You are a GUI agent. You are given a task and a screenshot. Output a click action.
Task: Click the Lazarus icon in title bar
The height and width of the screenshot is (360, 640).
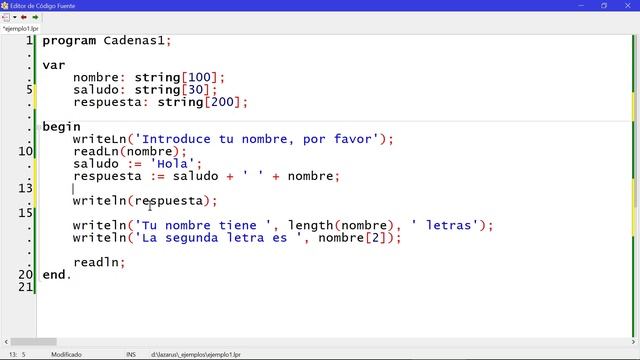coord(4,6)
